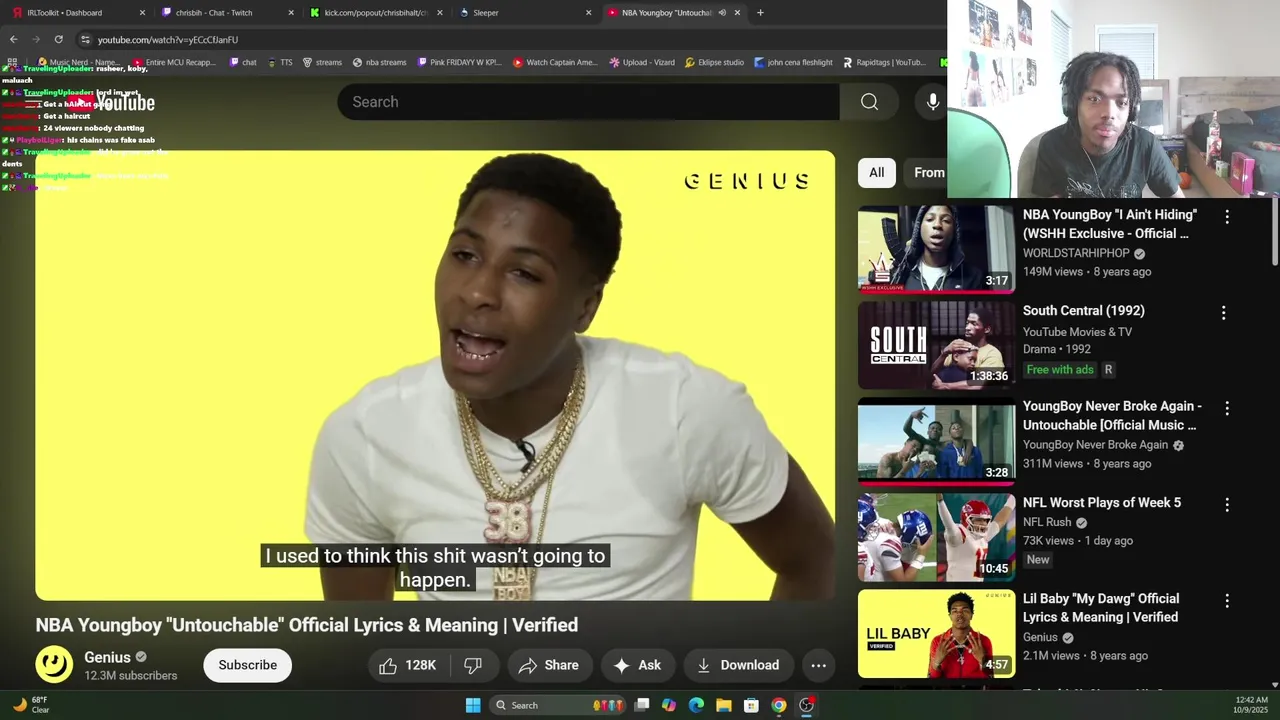Image resolution: width=1280 pixels, height=720 pixels.
Task: Close the Sleeper tab
Action: point(588,13)
